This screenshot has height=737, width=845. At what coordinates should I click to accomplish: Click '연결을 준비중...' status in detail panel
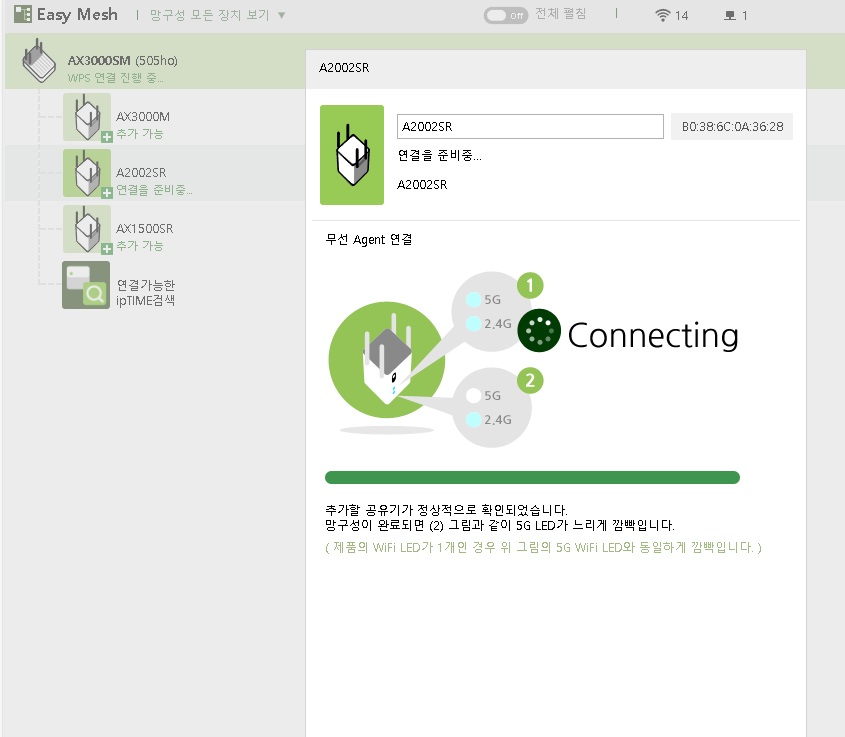click(x=440, y=156)
